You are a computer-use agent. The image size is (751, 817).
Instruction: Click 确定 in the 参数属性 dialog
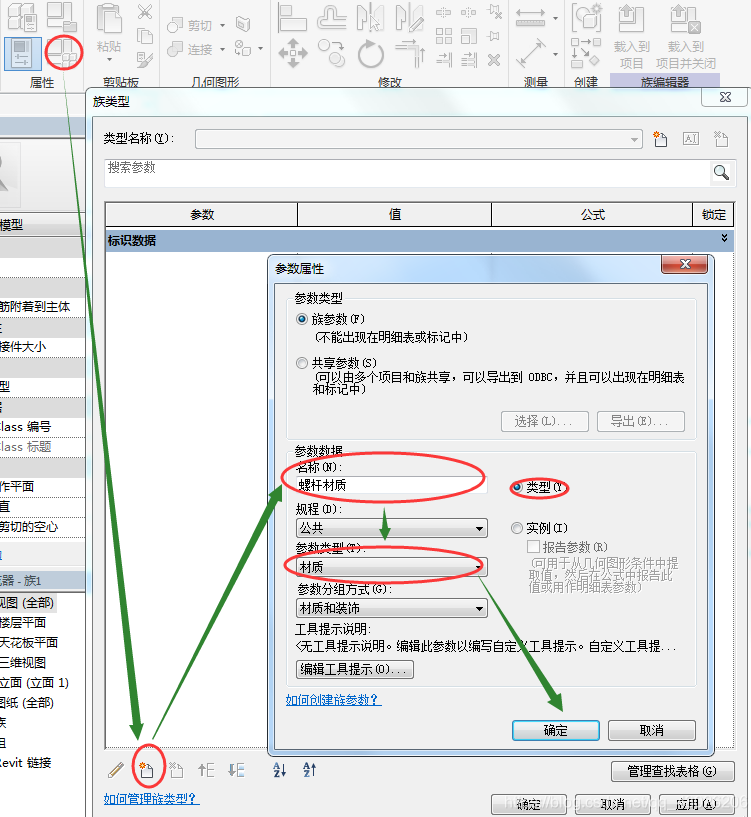click(x=556, y=731)
